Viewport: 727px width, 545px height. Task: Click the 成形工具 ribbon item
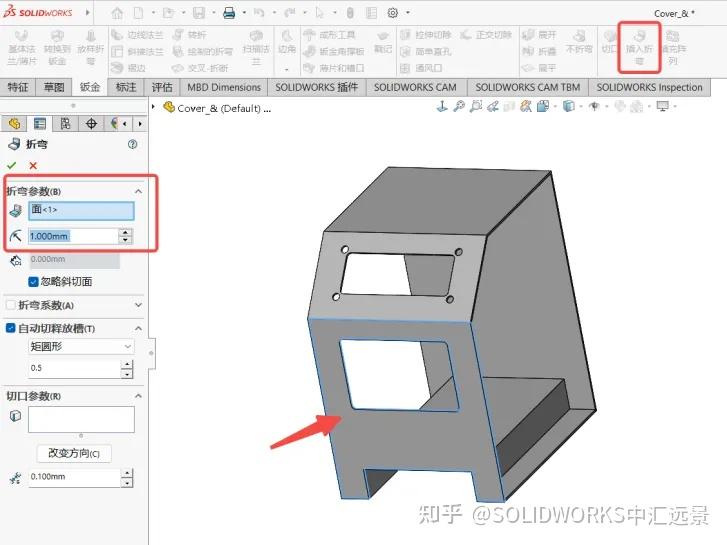[x=330, y=35]
